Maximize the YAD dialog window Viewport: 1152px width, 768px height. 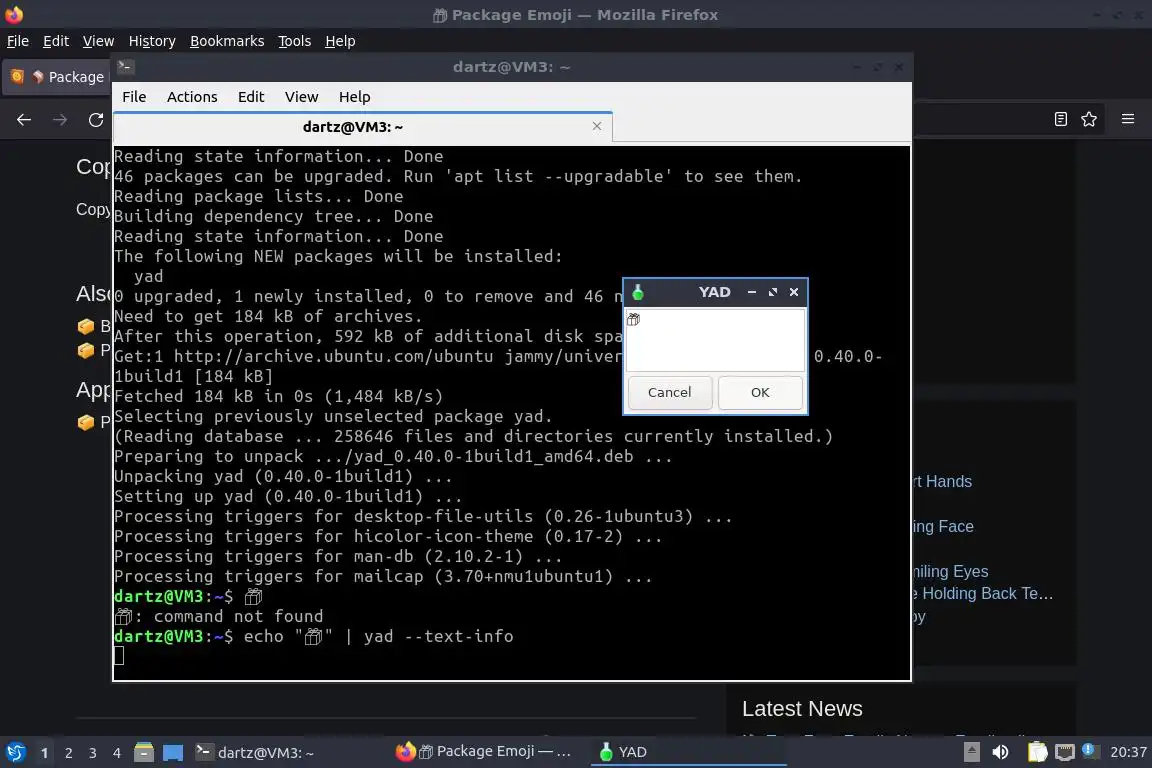coord(773,293)
